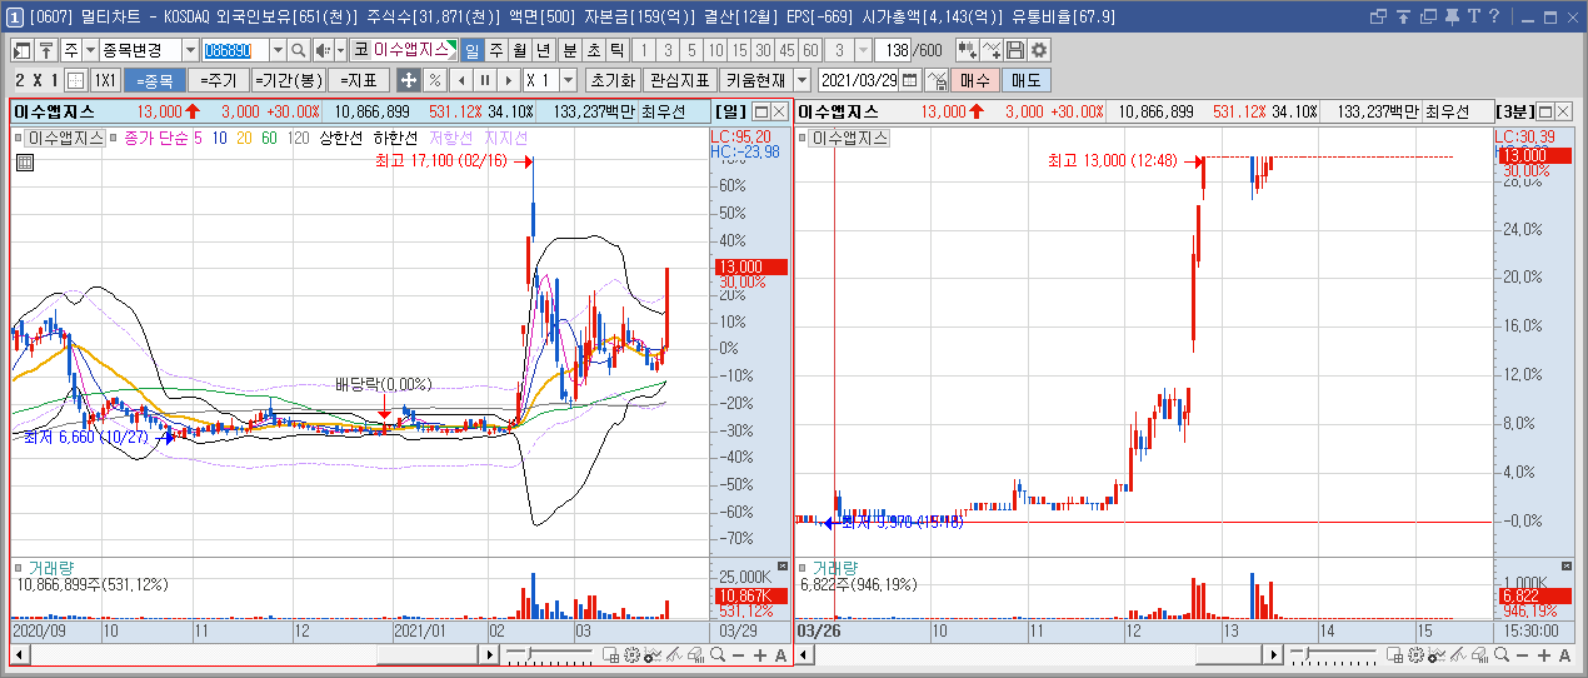Screen dimensions: 1588x678
Task: Open the 주 dropdown arrow
Action: tap(90, 50)
